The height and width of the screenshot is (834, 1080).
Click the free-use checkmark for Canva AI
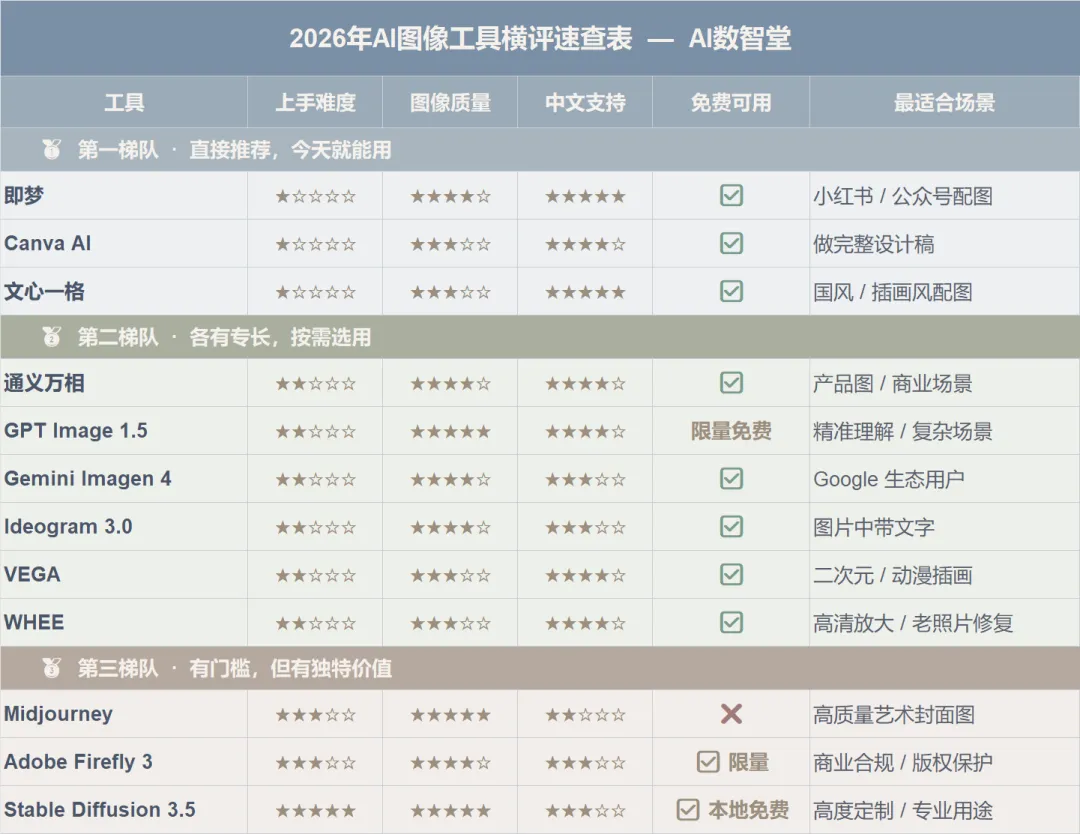pos(731,243)
